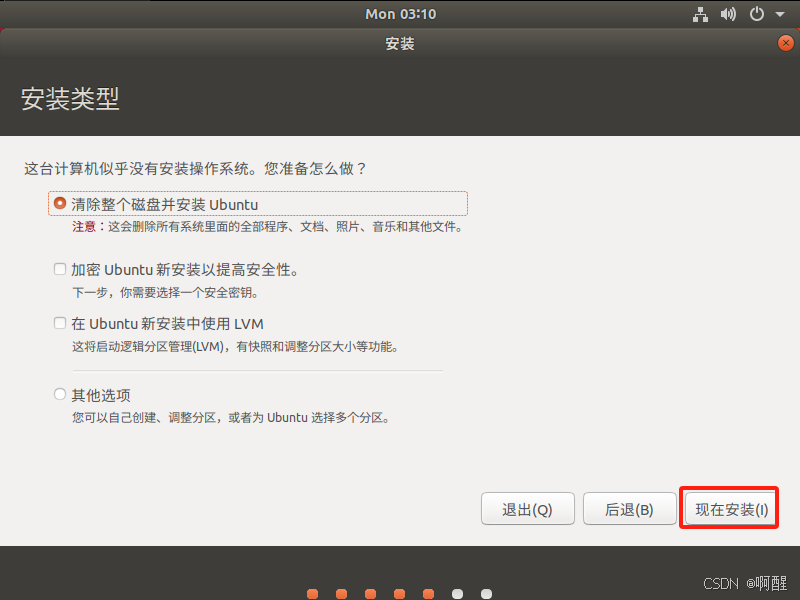Click the 安装 window title

399,44
